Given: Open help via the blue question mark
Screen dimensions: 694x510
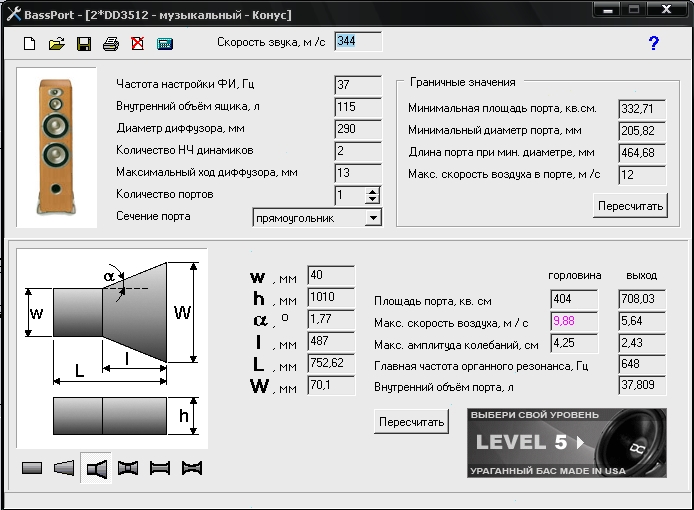Looking at the screenshot, I should (x=654, y=43).
